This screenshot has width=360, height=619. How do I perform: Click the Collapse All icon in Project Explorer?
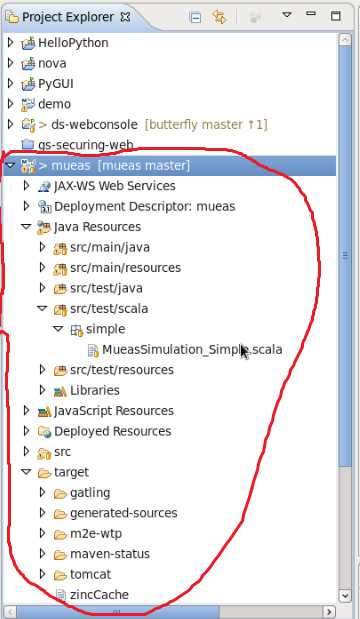click(195, 17)
